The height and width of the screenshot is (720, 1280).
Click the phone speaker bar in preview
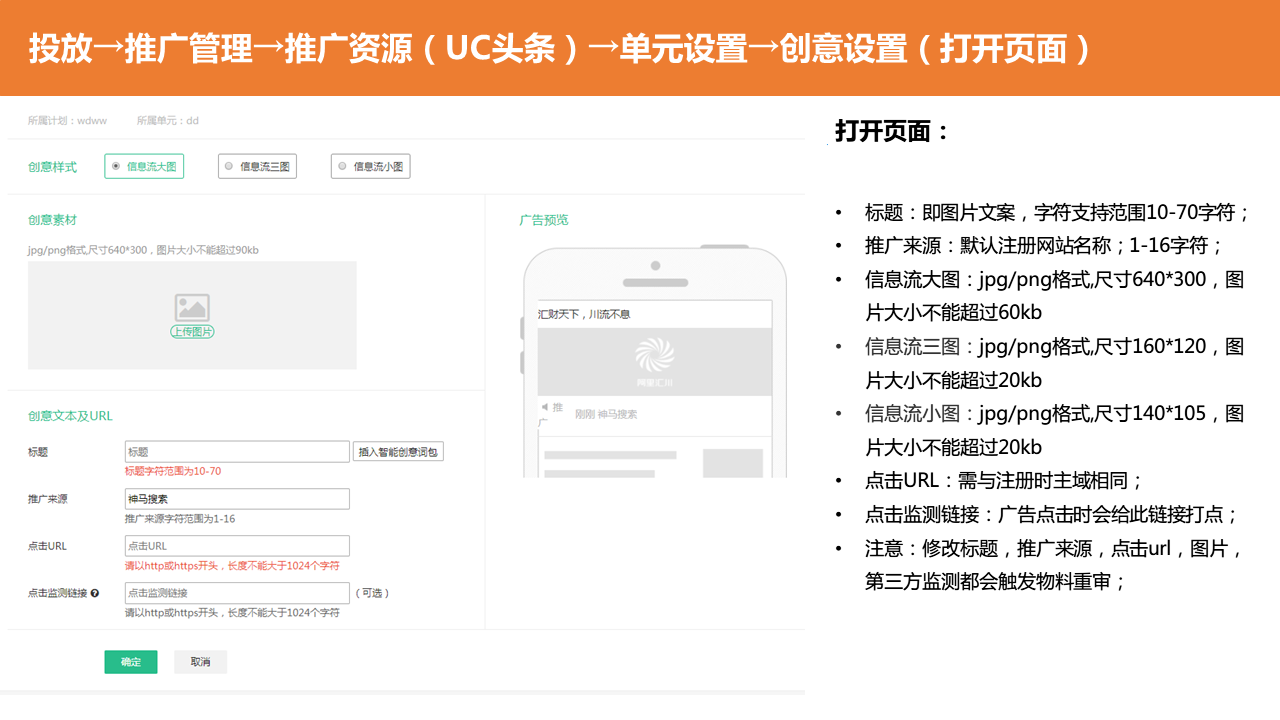point(655,283)
